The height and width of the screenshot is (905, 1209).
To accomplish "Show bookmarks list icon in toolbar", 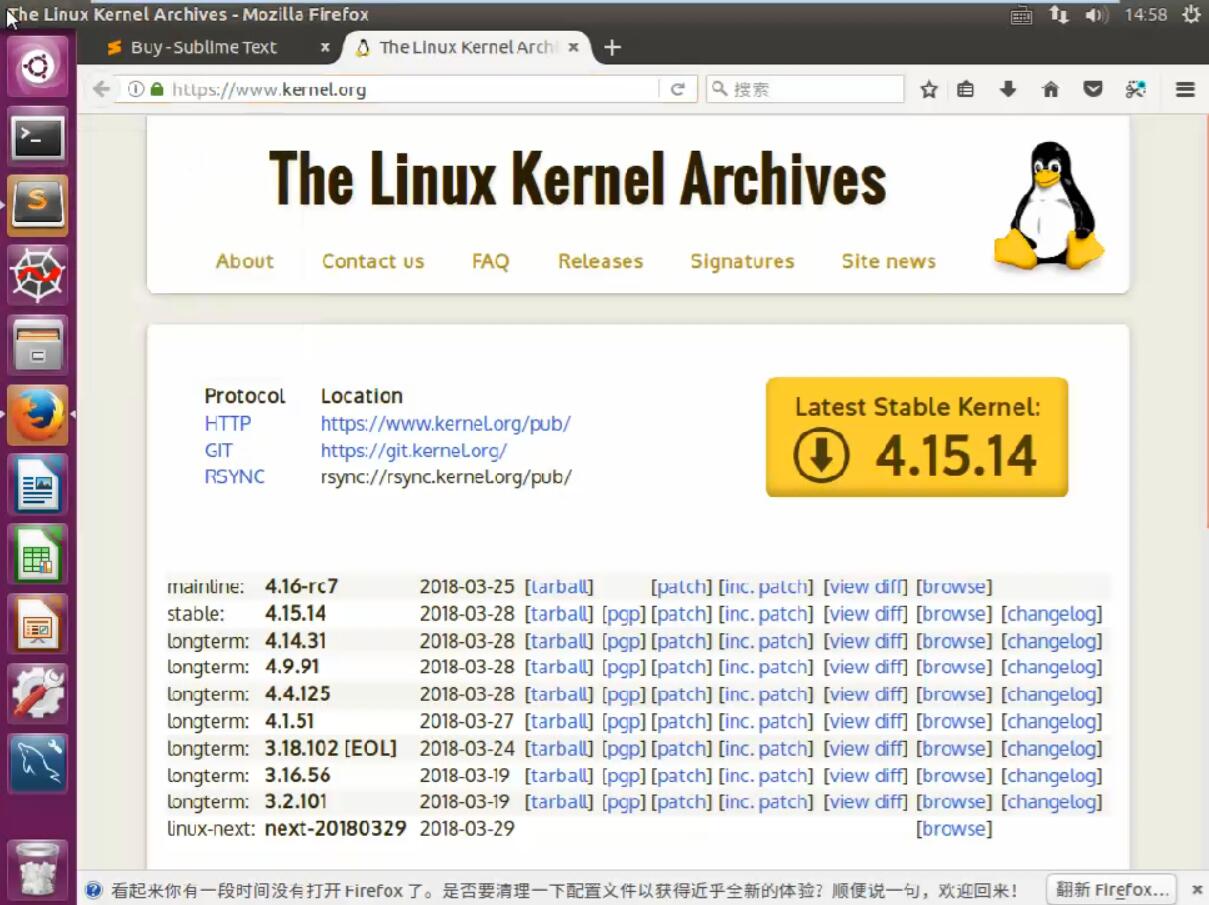I will pos(965,89).
